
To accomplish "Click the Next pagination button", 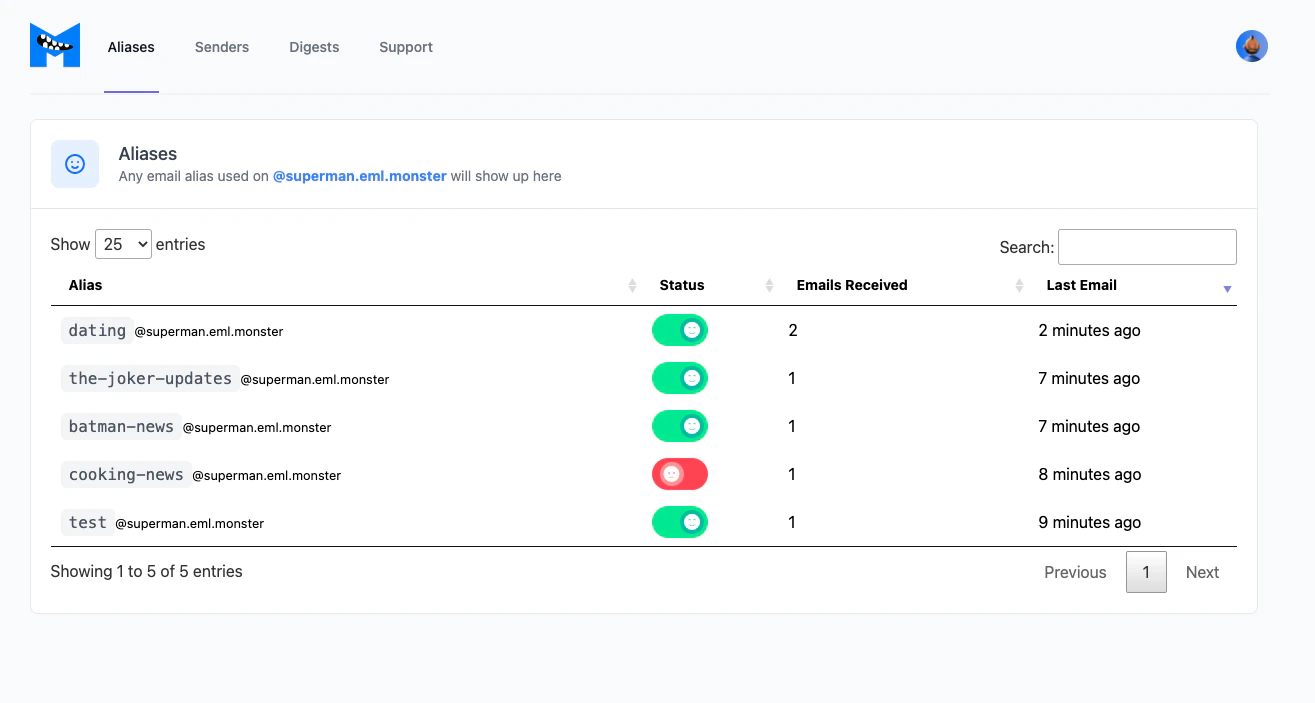I will click(1202, 572).
